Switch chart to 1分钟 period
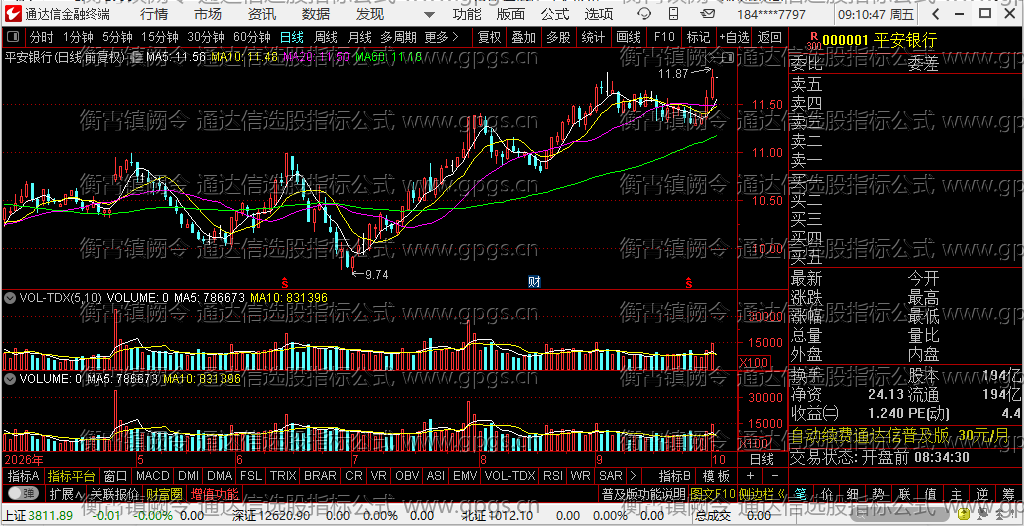The image size is (1024, 526). coord(78,37)
